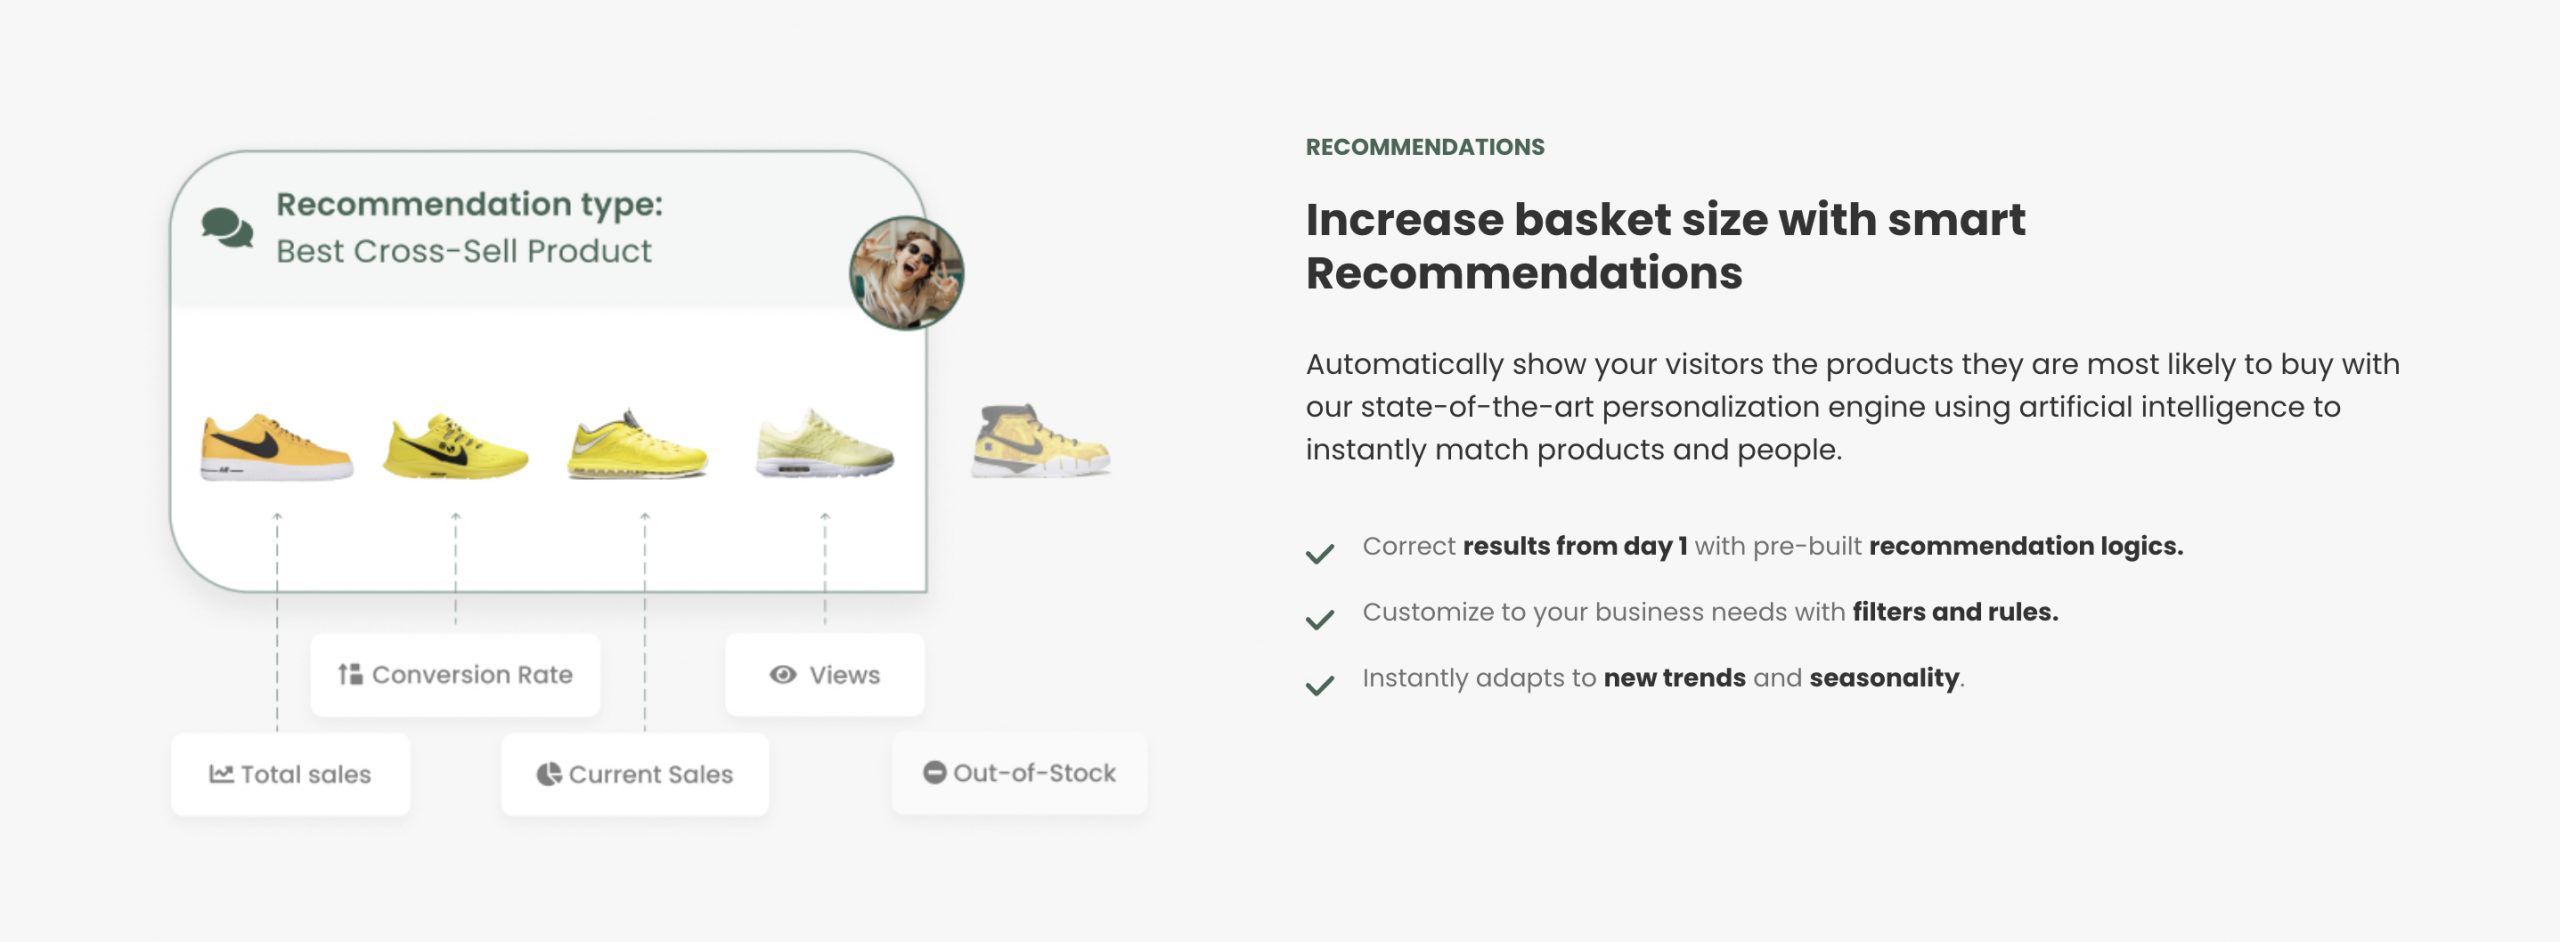Viewport: 2560px width, 942px height.
Task: Select the orange Nike sneaker thumbnail
Action: (x=276, y=447)
